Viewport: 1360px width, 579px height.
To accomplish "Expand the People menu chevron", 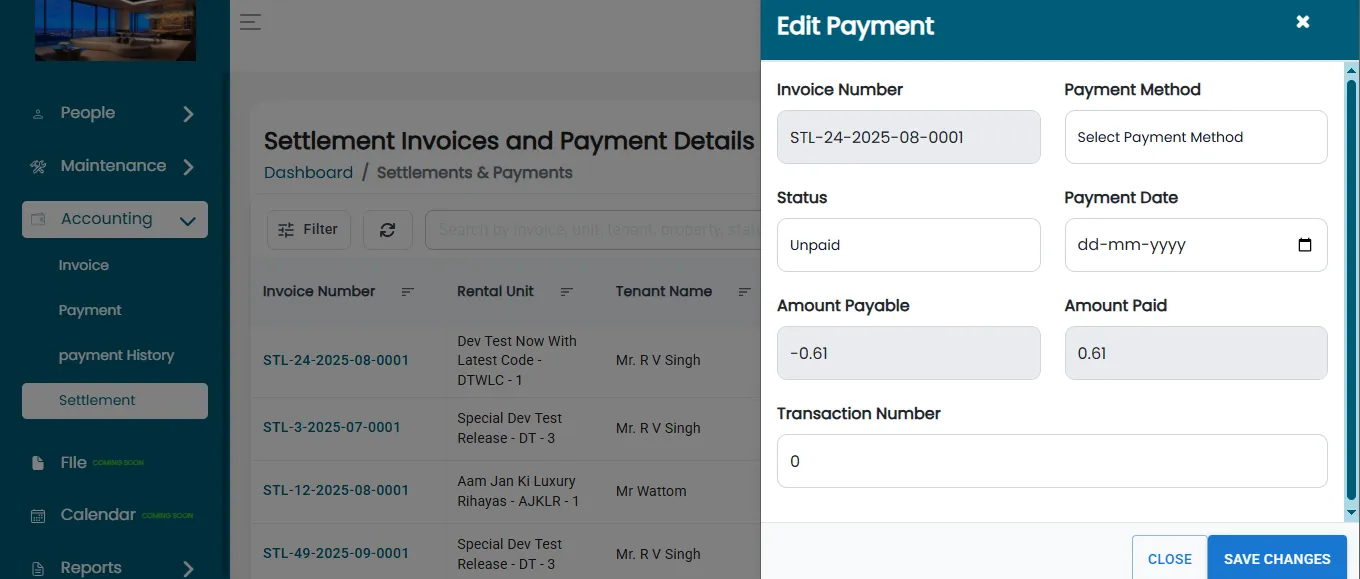I will [x=188, y=114].
